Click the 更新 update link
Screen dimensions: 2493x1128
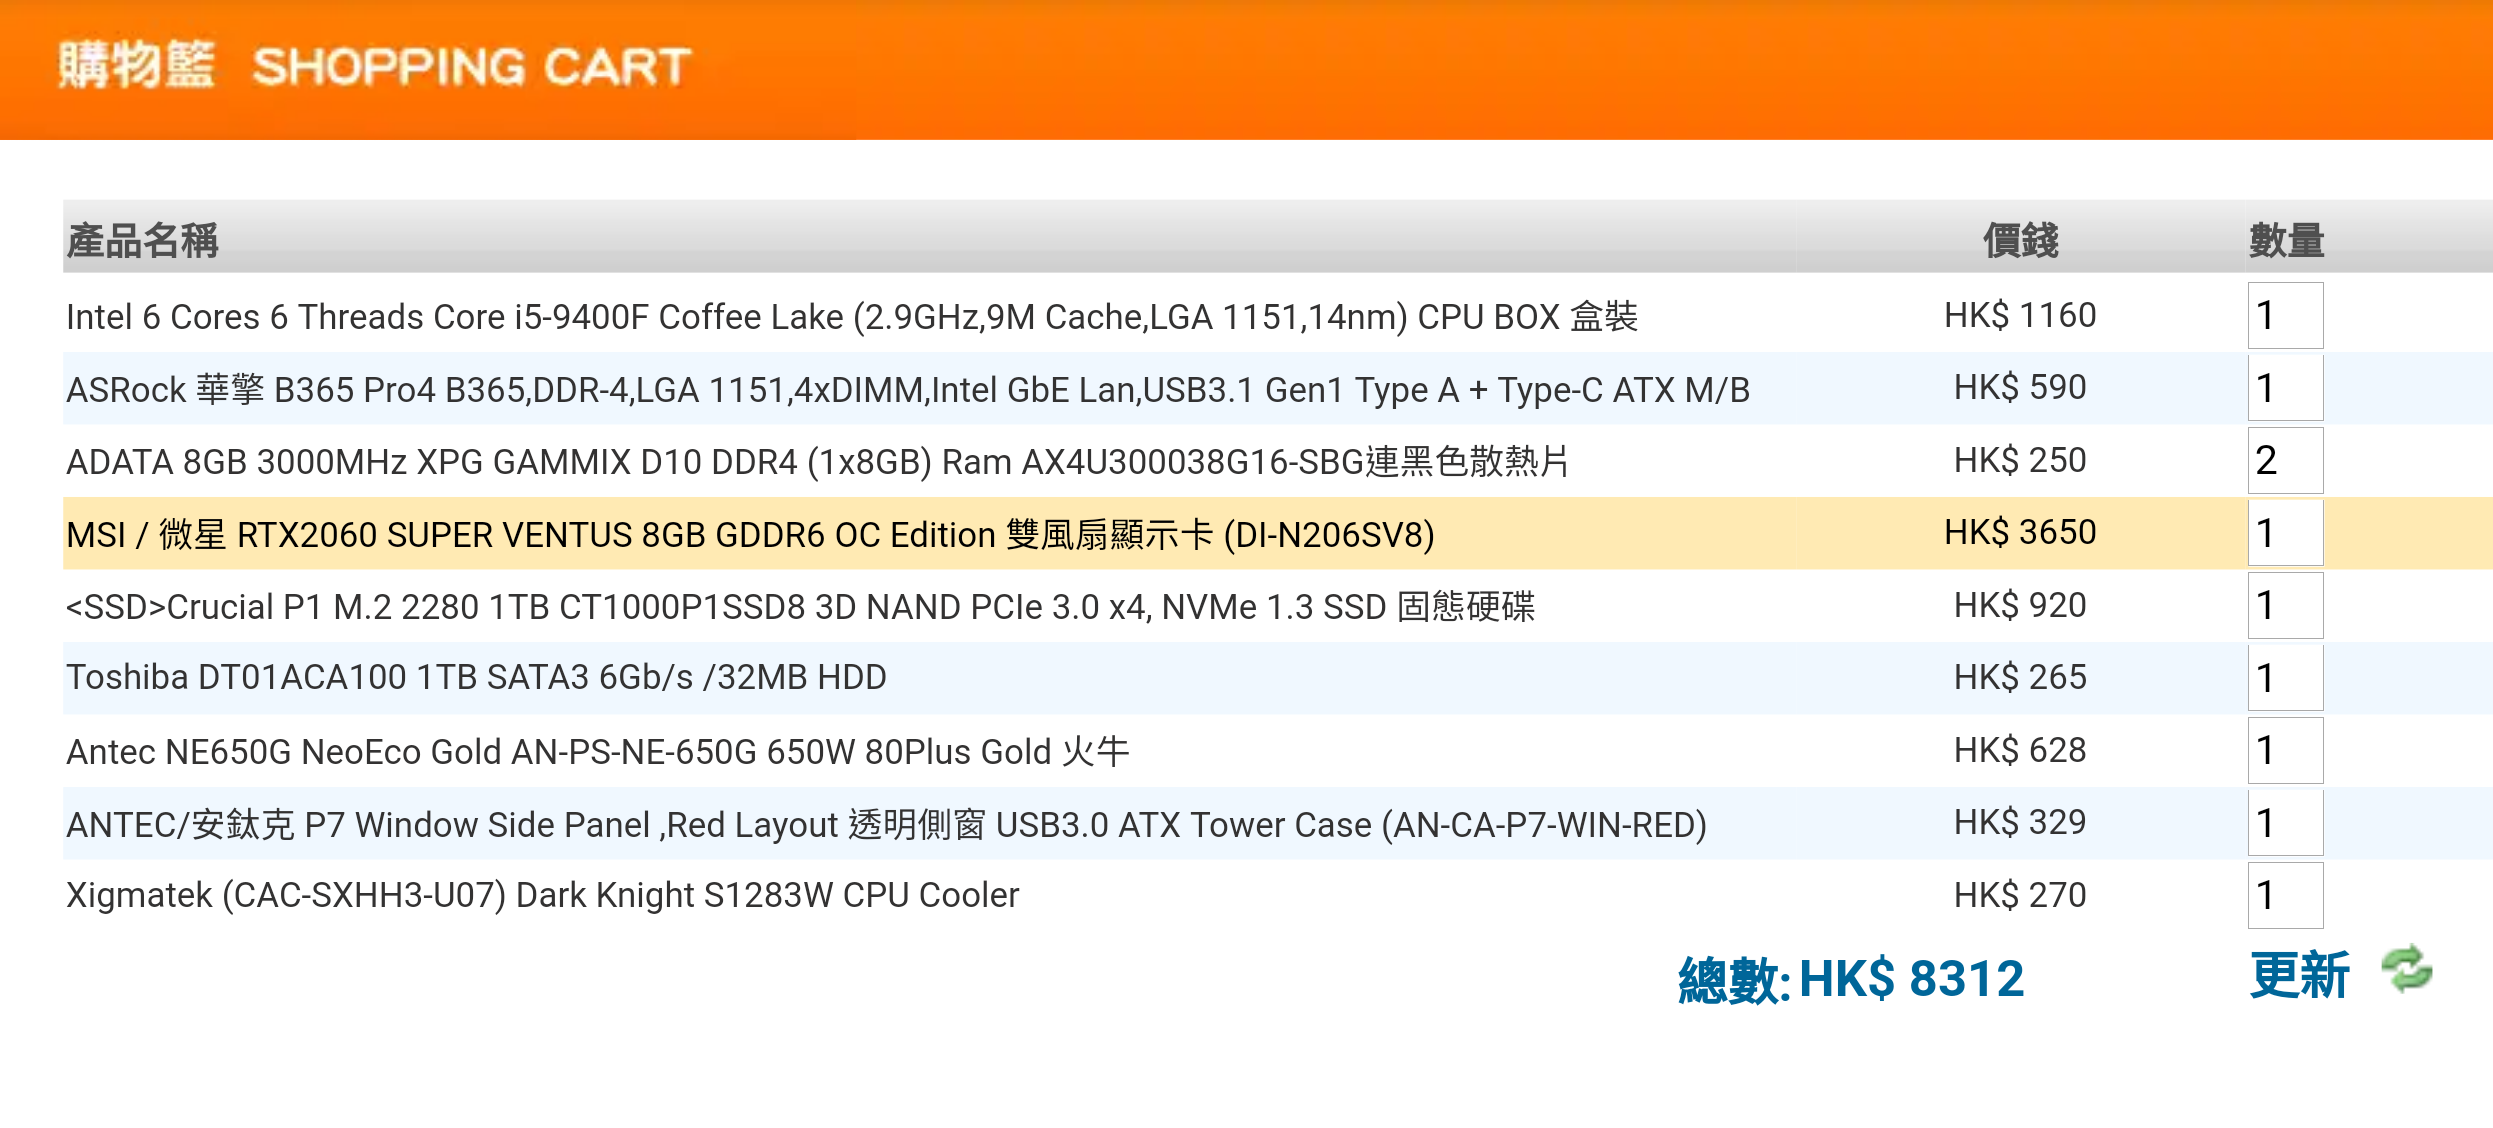(x=2299, y=975)
